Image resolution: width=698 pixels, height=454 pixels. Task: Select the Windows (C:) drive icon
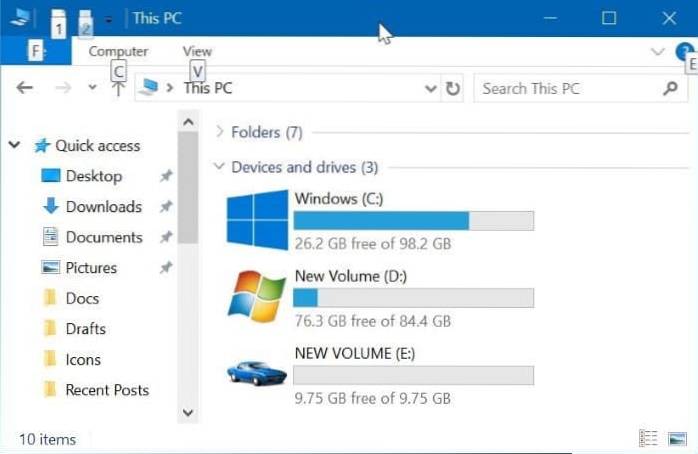[257, 220]
